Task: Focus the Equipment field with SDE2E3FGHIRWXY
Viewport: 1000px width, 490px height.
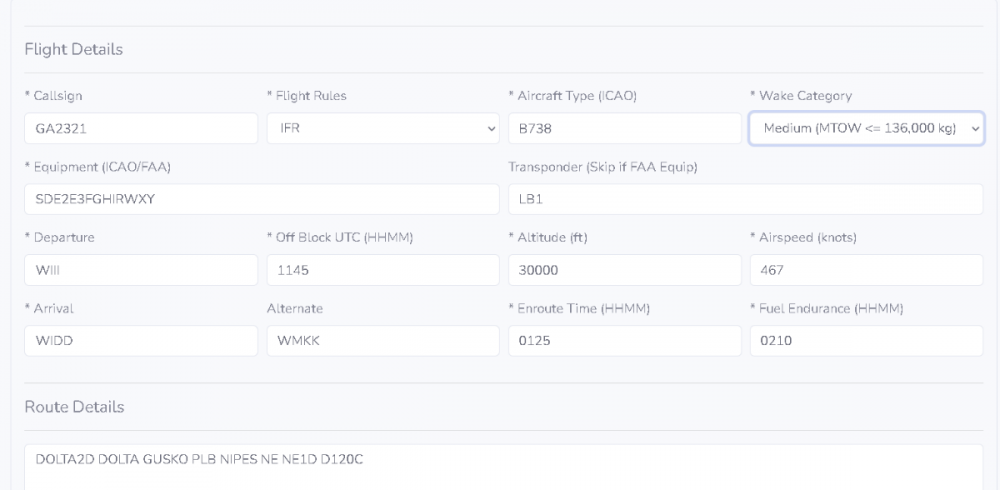Action: point(261,199)
